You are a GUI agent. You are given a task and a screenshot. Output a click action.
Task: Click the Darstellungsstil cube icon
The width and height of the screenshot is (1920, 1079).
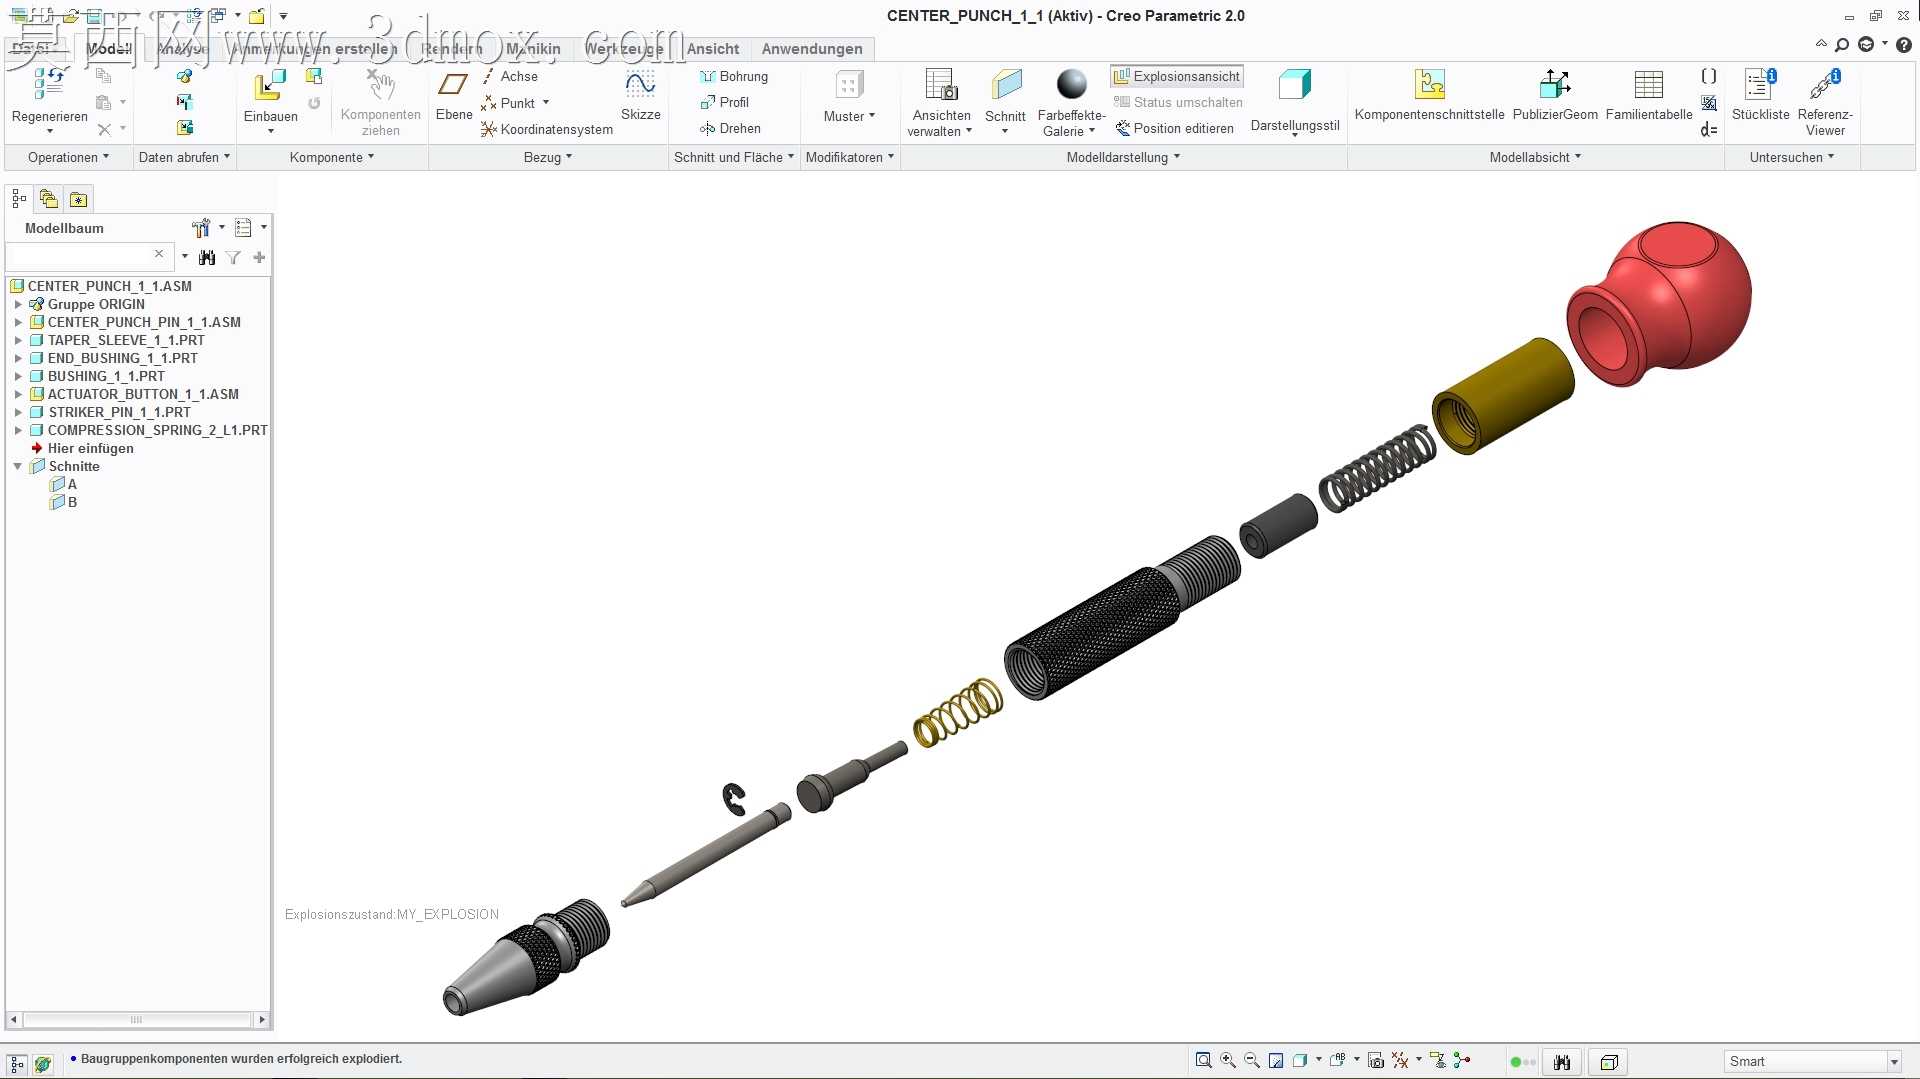pos(1295,85)
